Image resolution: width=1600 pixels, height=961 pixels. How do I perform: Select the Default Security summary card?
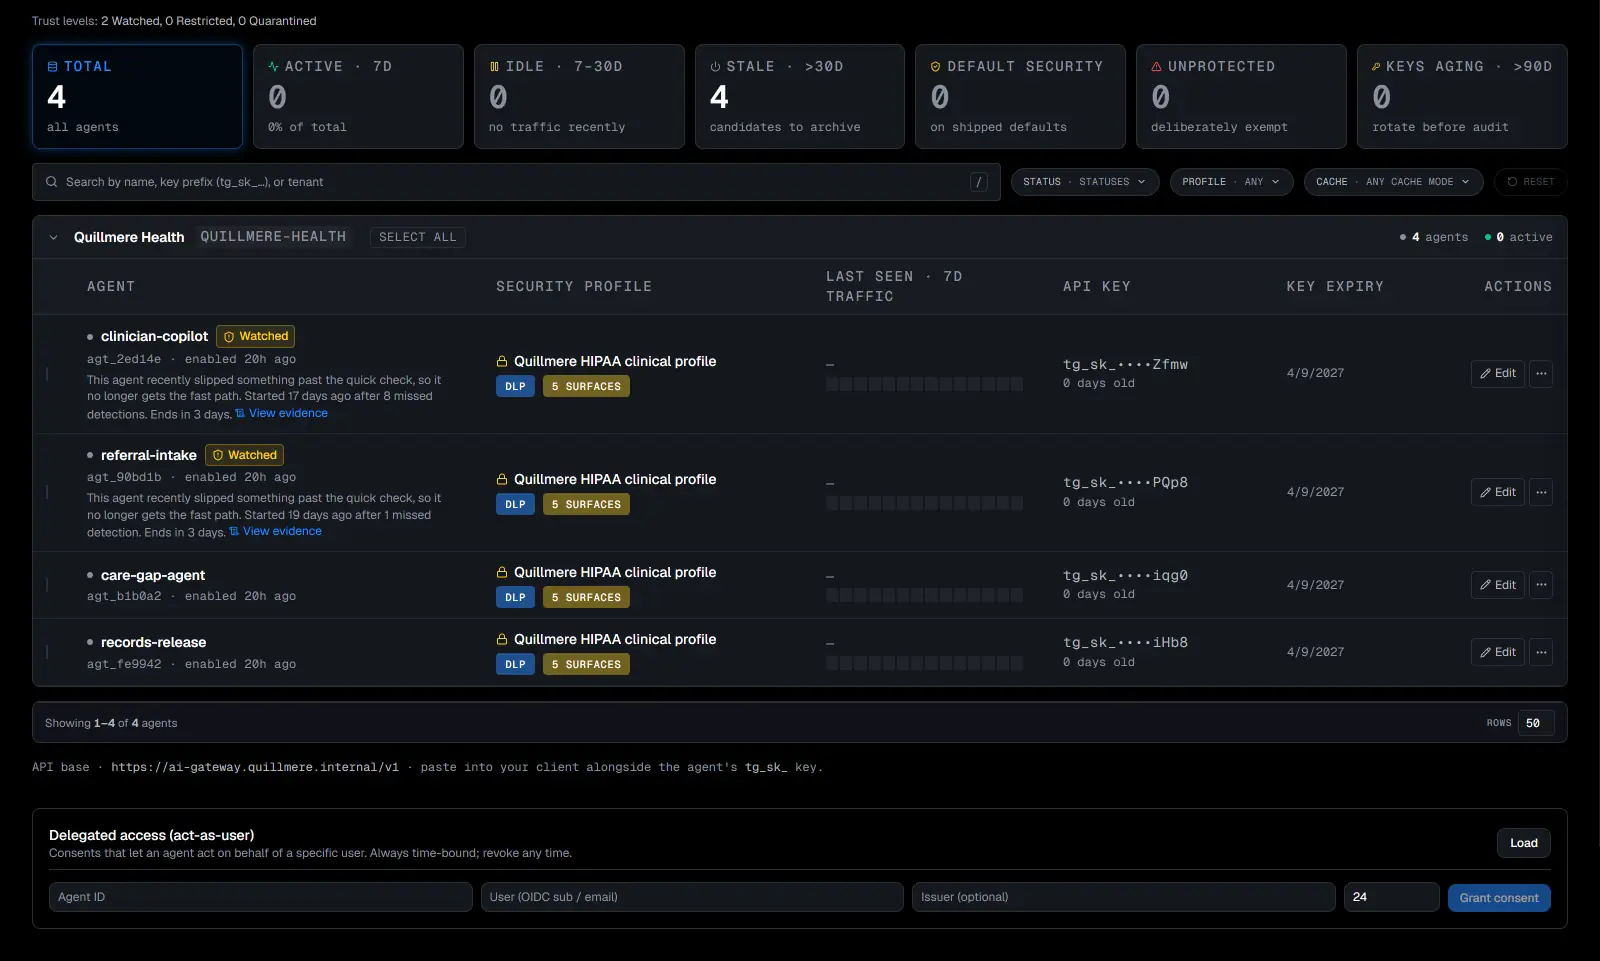(x=1020, y=97)
